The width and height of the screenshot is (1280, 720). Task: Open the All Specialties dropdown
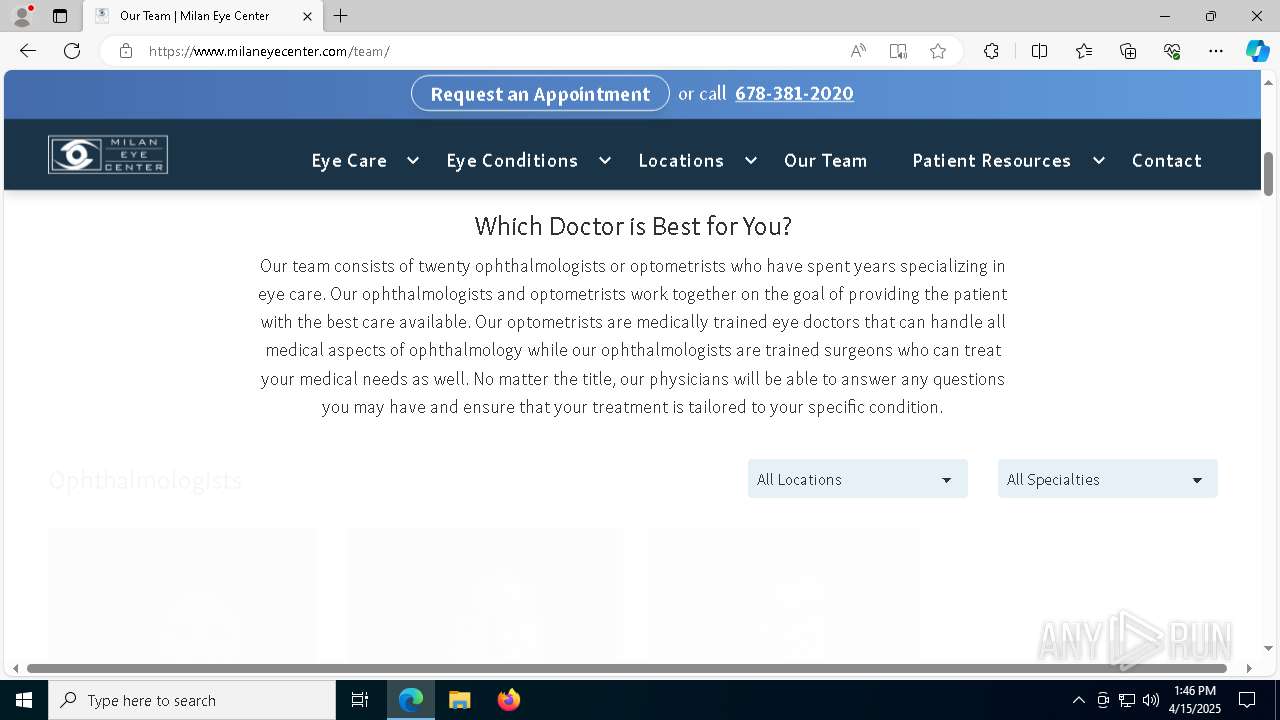click(x=1108, y=479)
